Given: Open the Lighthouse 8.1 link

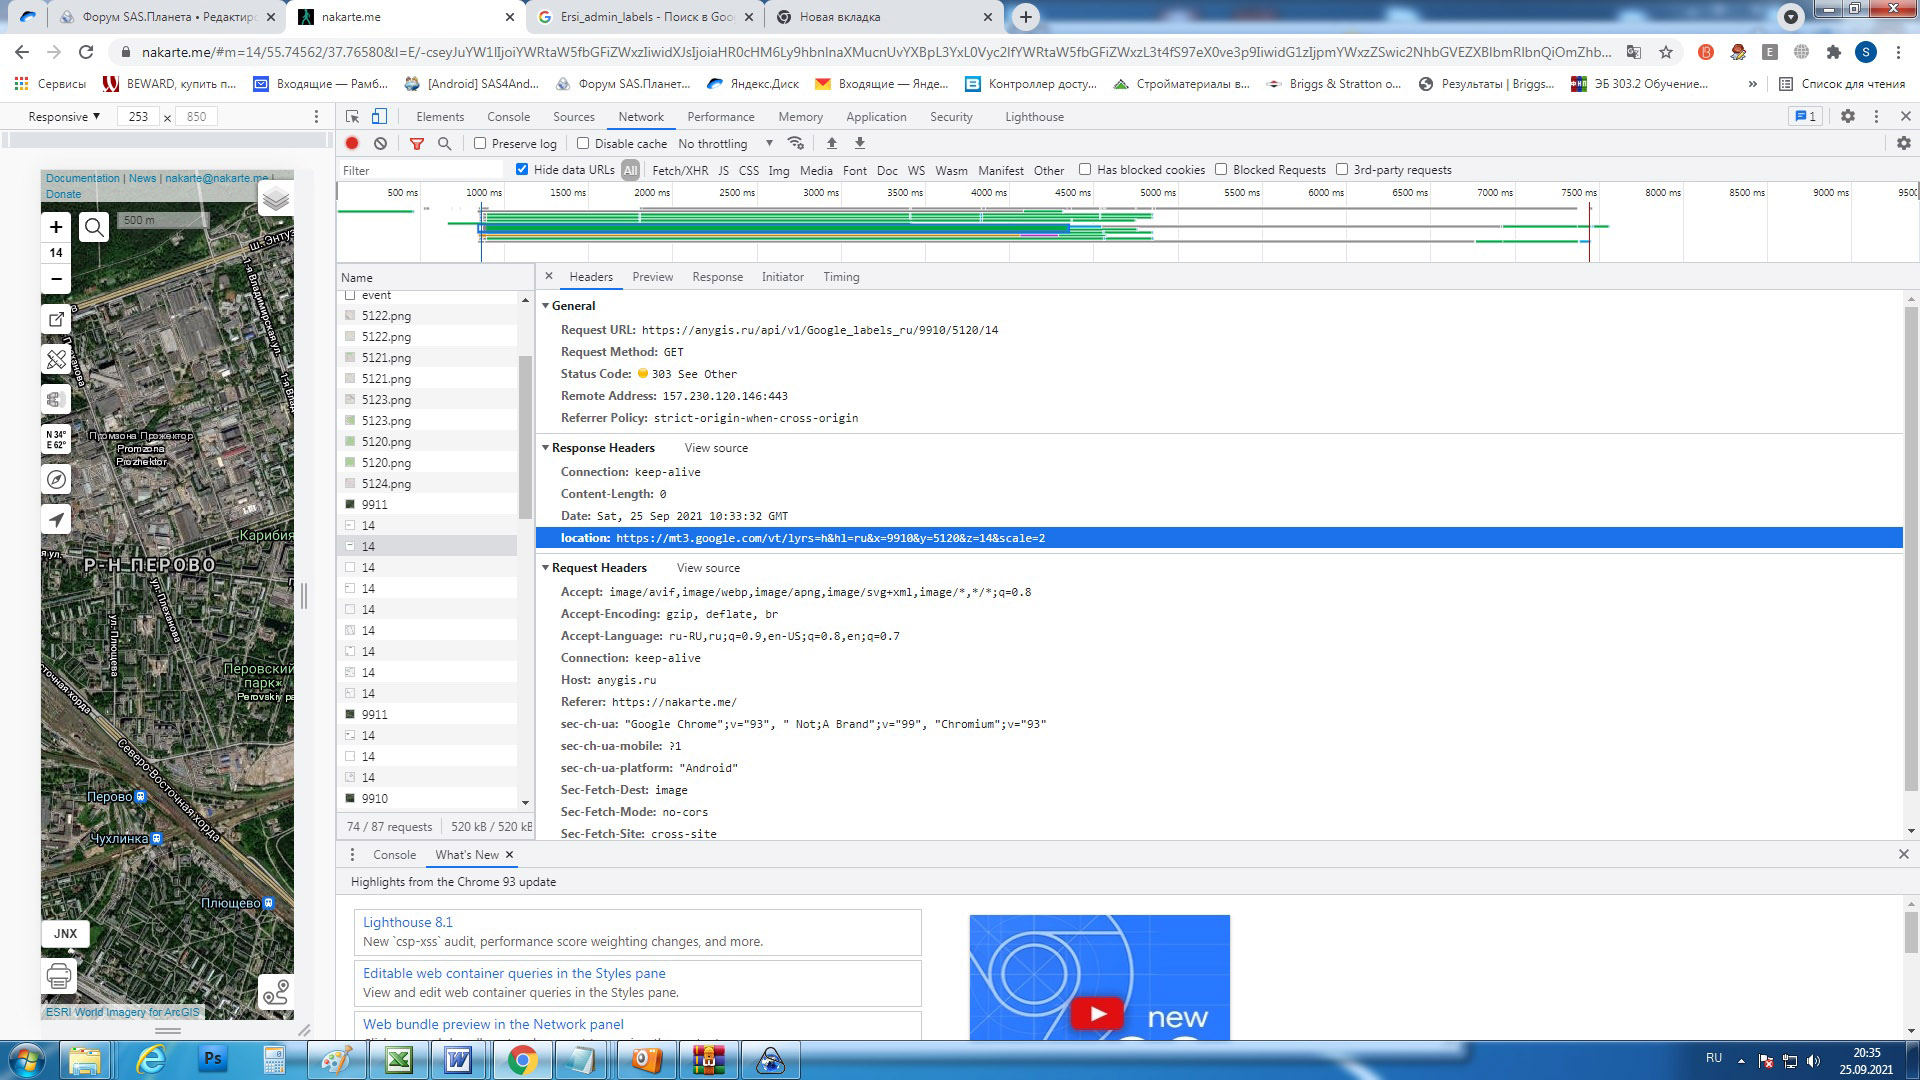Looking at the screenshot, I should (x=407, y=922).
